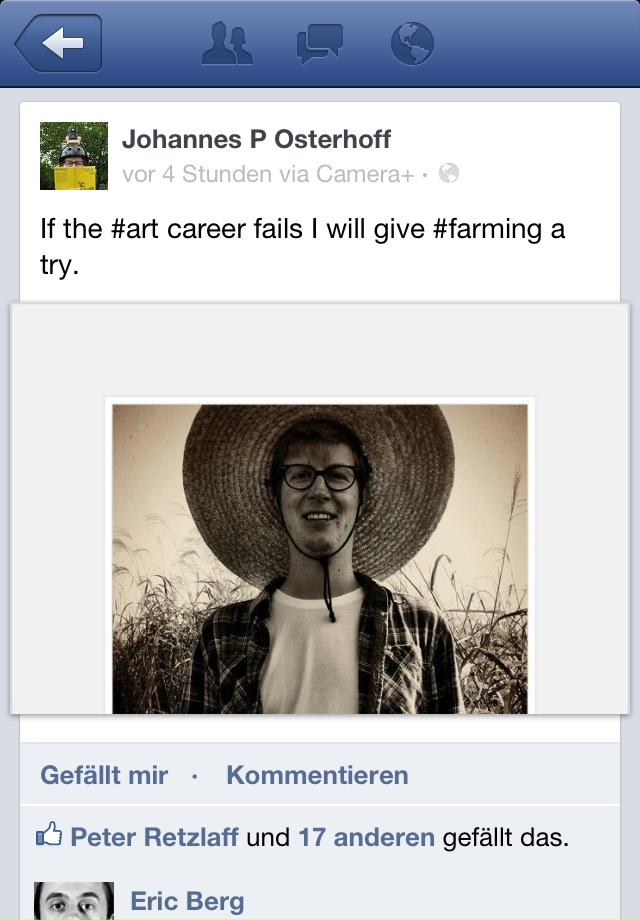Tap the public privacy globe icon
The image size is (640, 920).
tap(449, 173)
